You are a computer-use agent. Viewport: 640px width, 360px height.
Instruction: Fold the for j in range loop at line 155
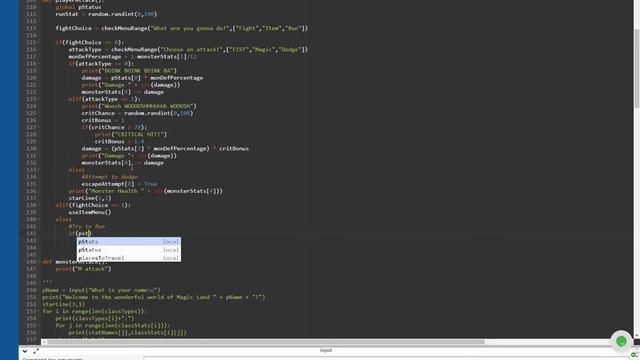tap(40, 325)
